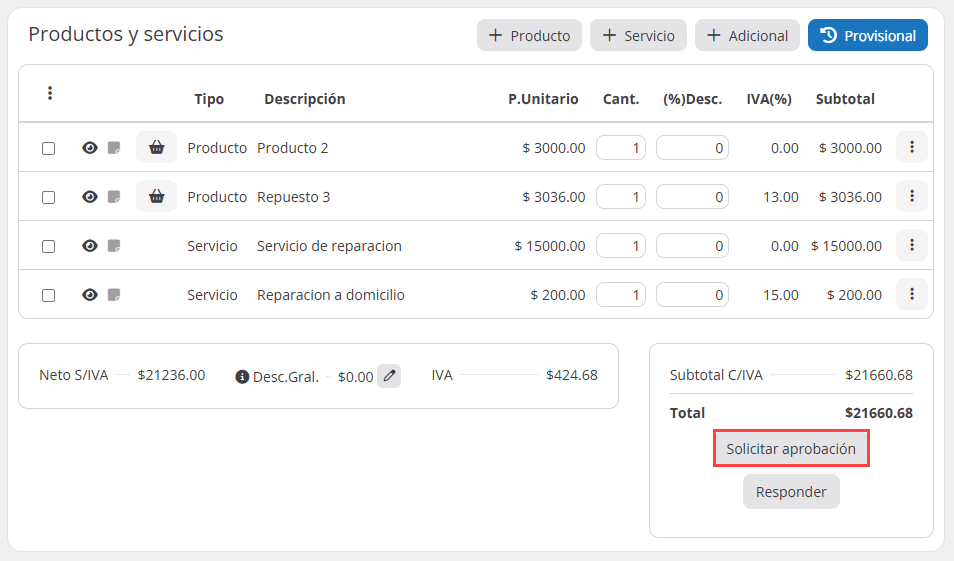
Task: Click the note icon on Producto 2 row
Action: coord(114,148)
